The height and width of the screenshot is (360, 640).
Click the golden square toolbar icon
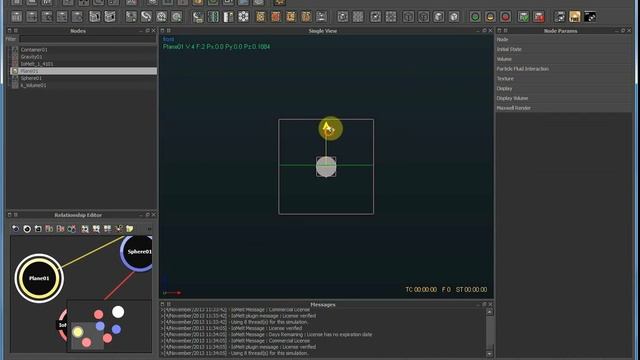575,17
